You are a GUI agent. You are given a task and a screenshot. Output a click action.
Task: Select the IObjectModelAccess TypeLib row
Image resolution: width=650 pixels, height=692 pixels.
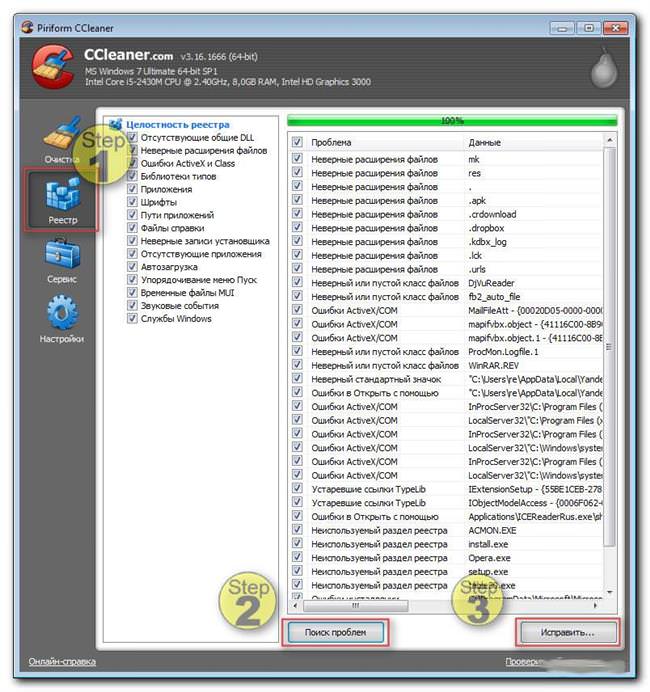[445, 503]
